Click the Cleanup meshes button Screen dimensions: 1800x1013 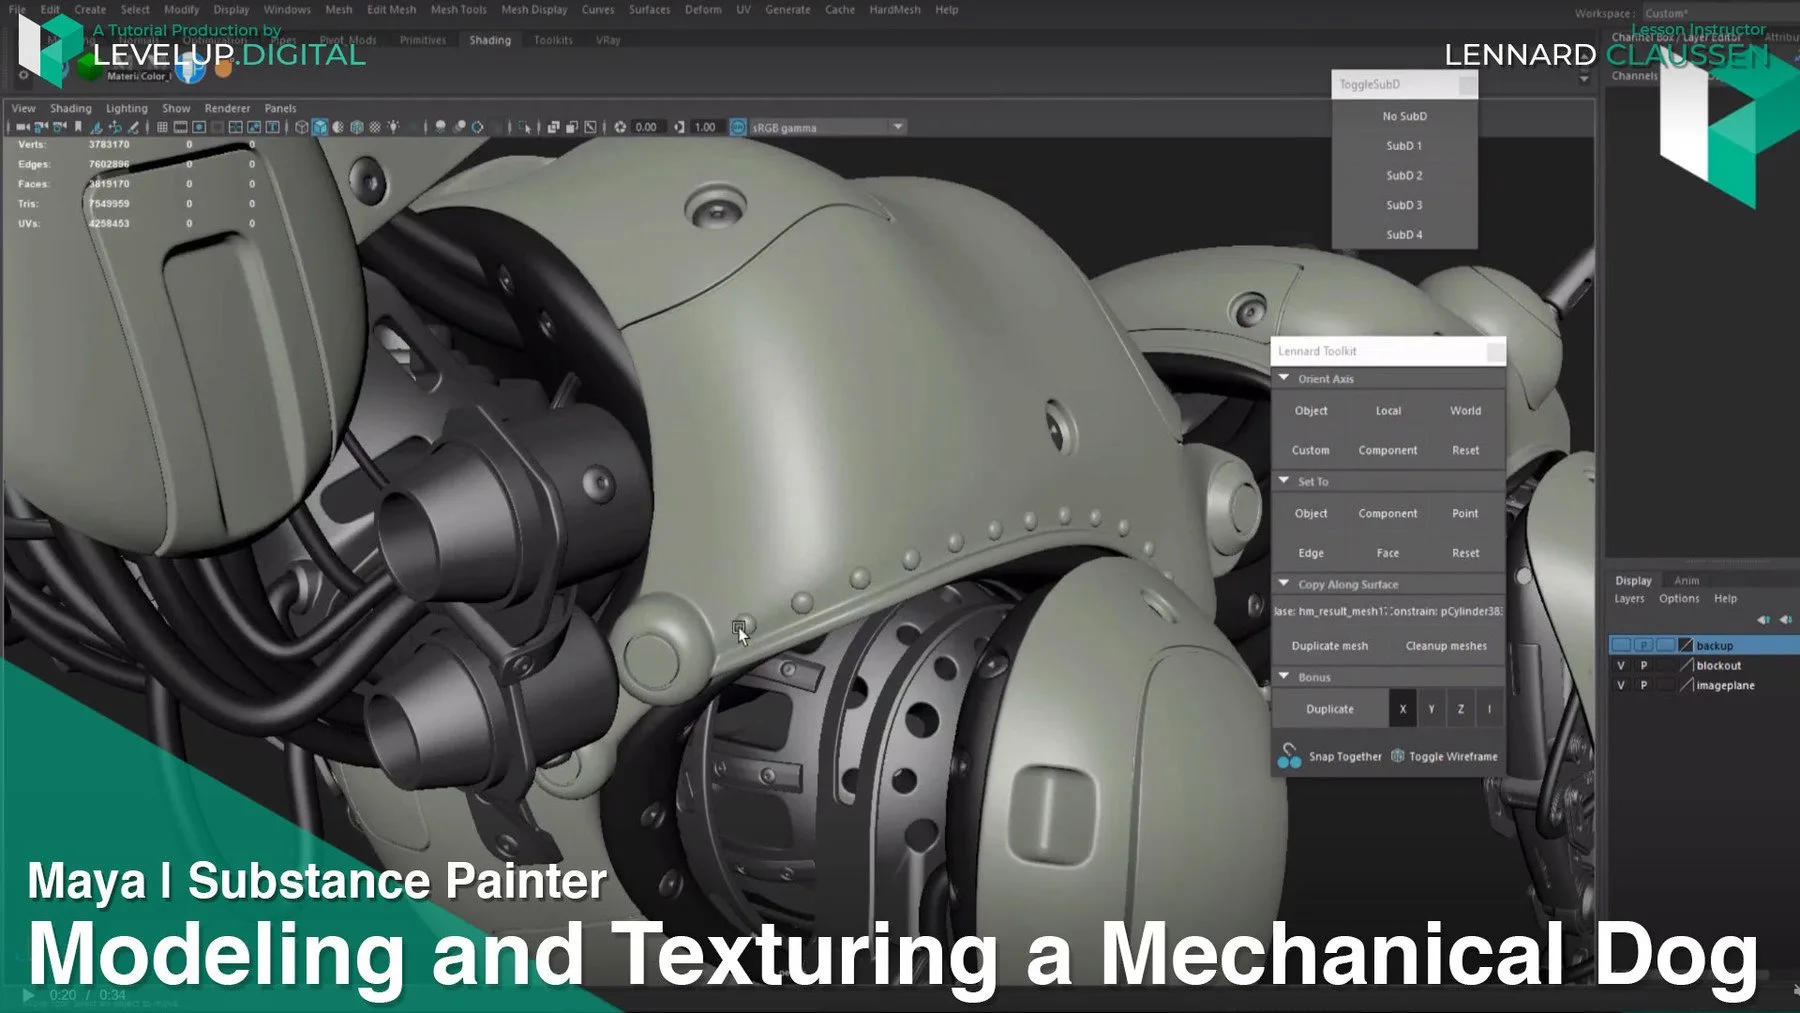[1446, 645]
